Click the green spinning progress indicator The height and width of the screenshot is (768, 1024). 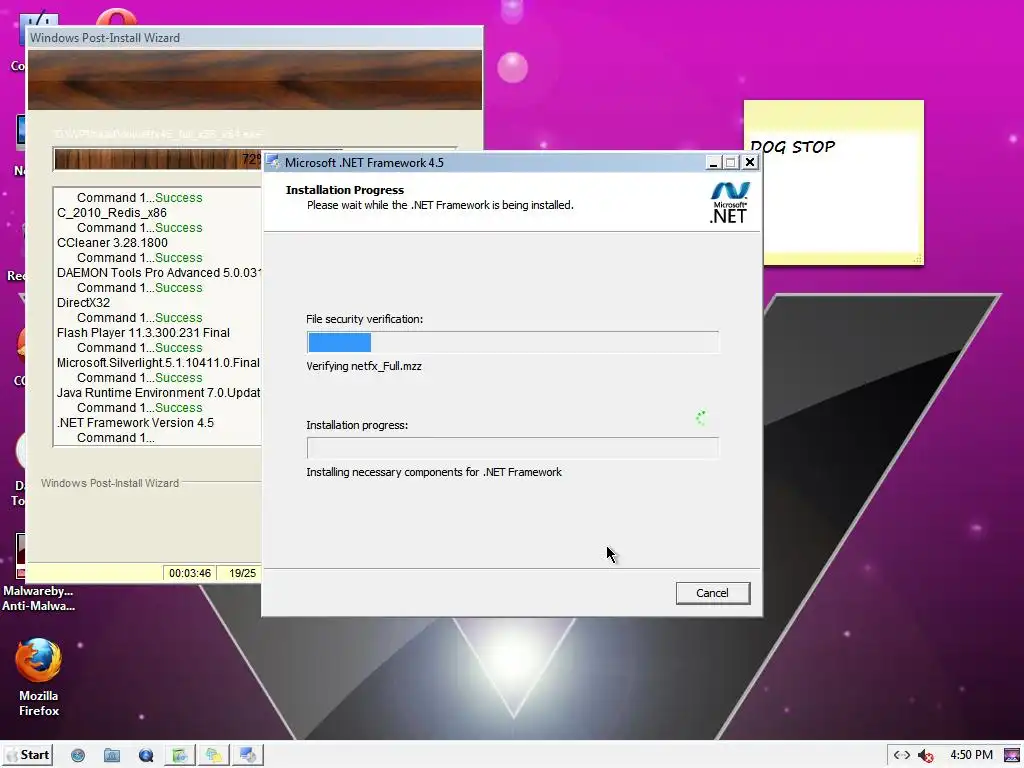point(701,418)
